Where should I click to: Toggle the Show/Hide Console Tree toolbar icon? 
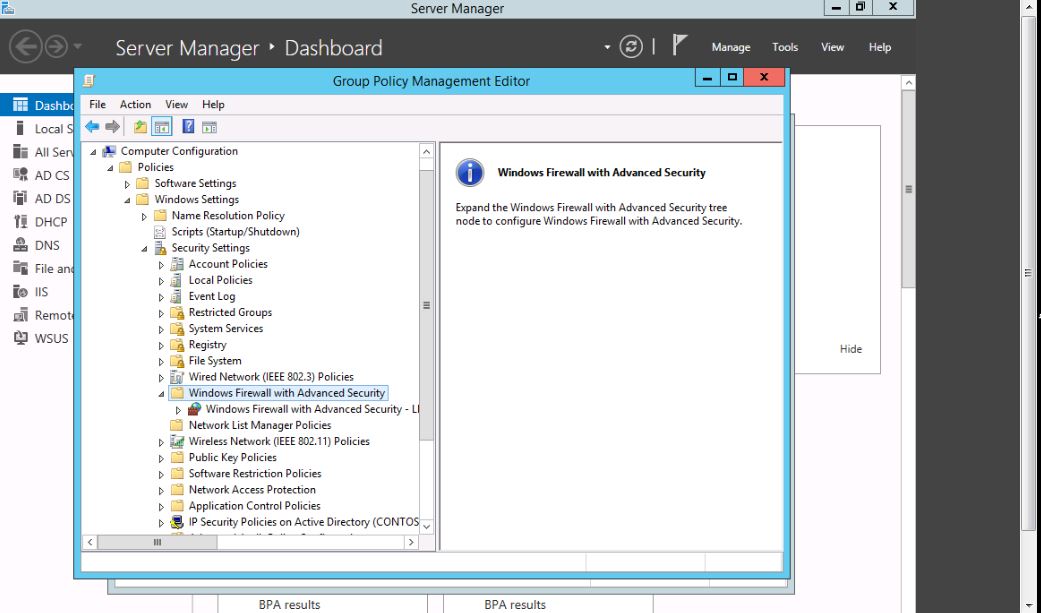click(161, 127)
